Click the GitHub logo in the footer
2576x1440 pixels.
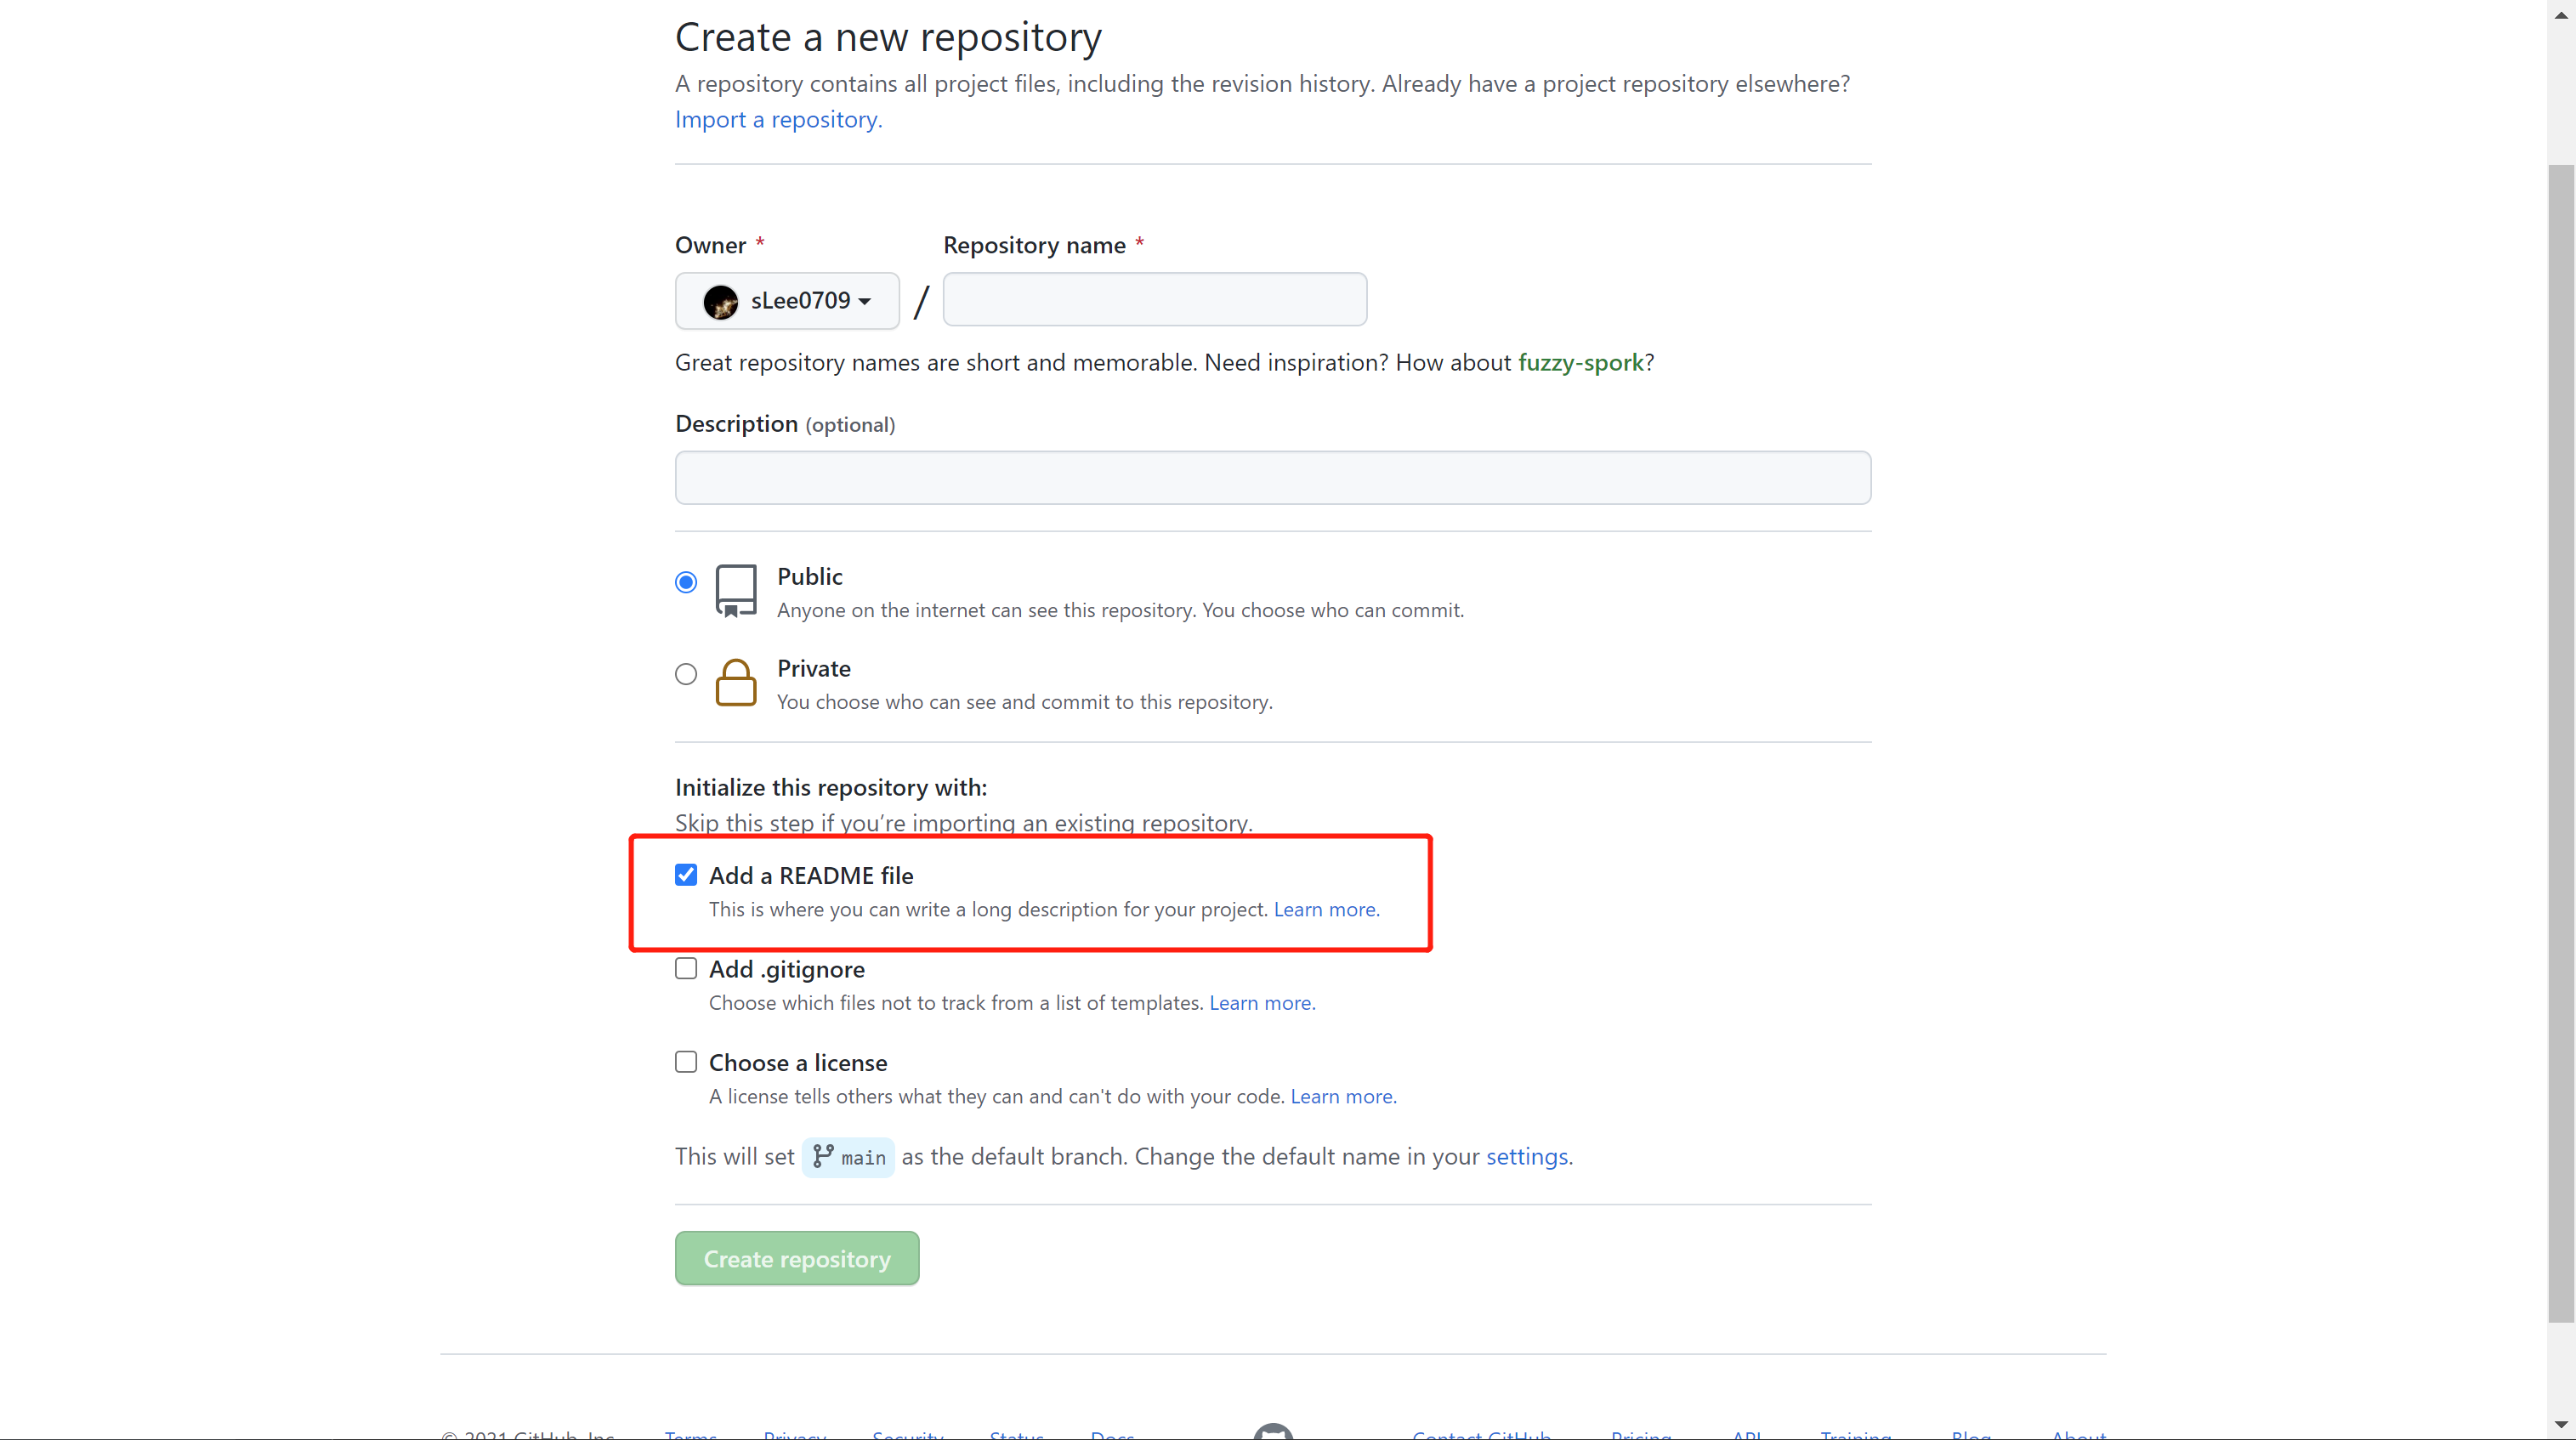(1273, 1432)
